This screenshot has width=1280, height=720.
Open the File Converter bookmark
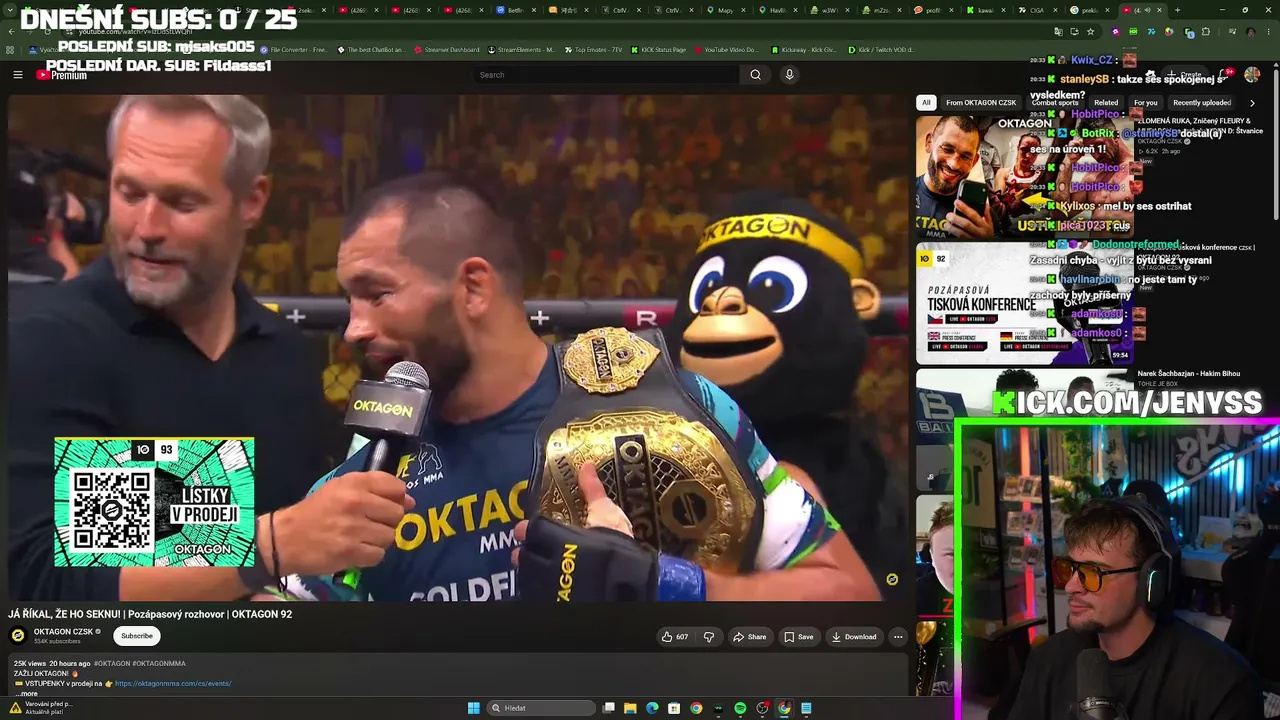point(294,49)
